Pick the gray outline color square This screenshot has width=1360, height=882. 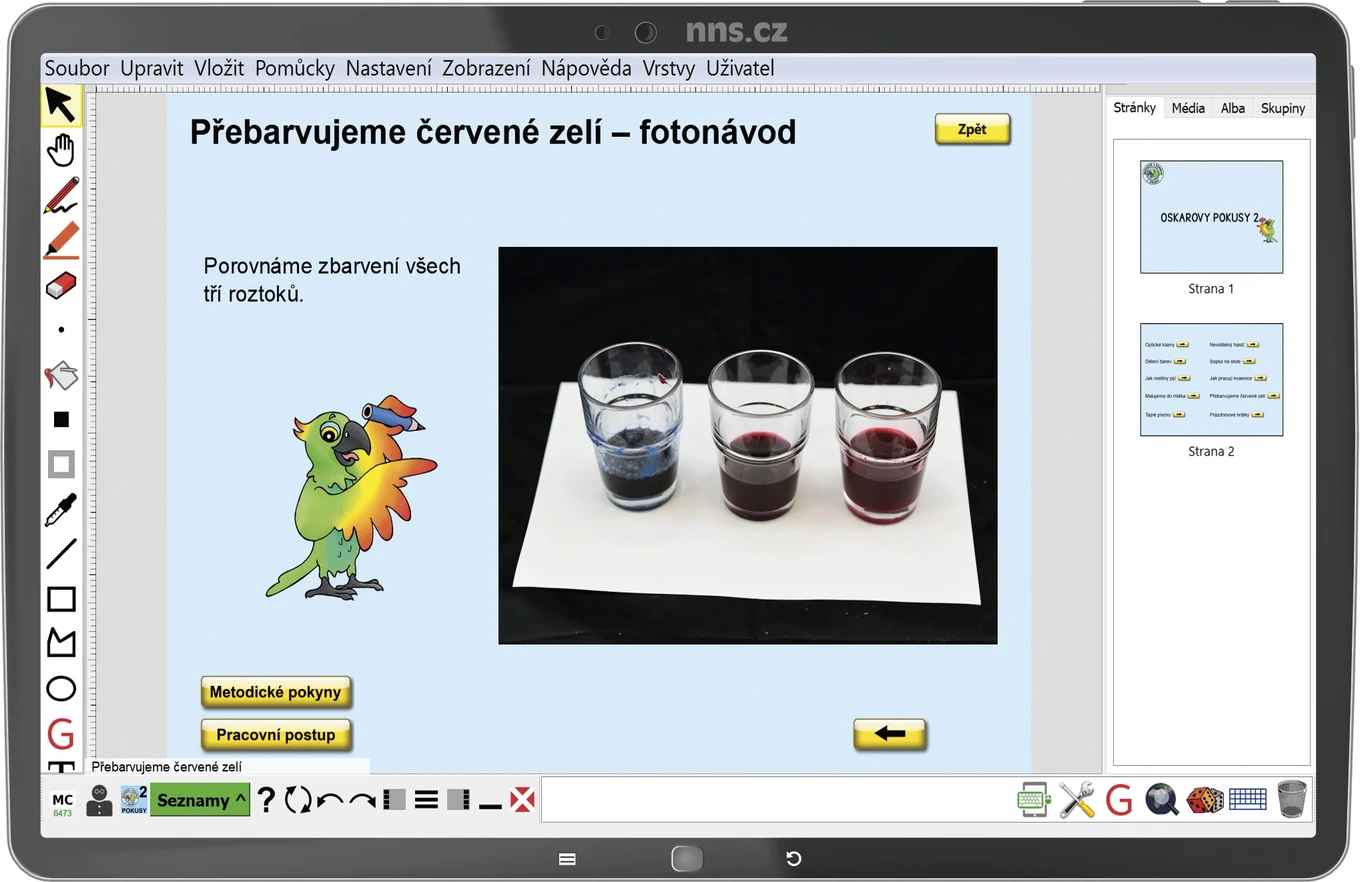coord(61,464)
